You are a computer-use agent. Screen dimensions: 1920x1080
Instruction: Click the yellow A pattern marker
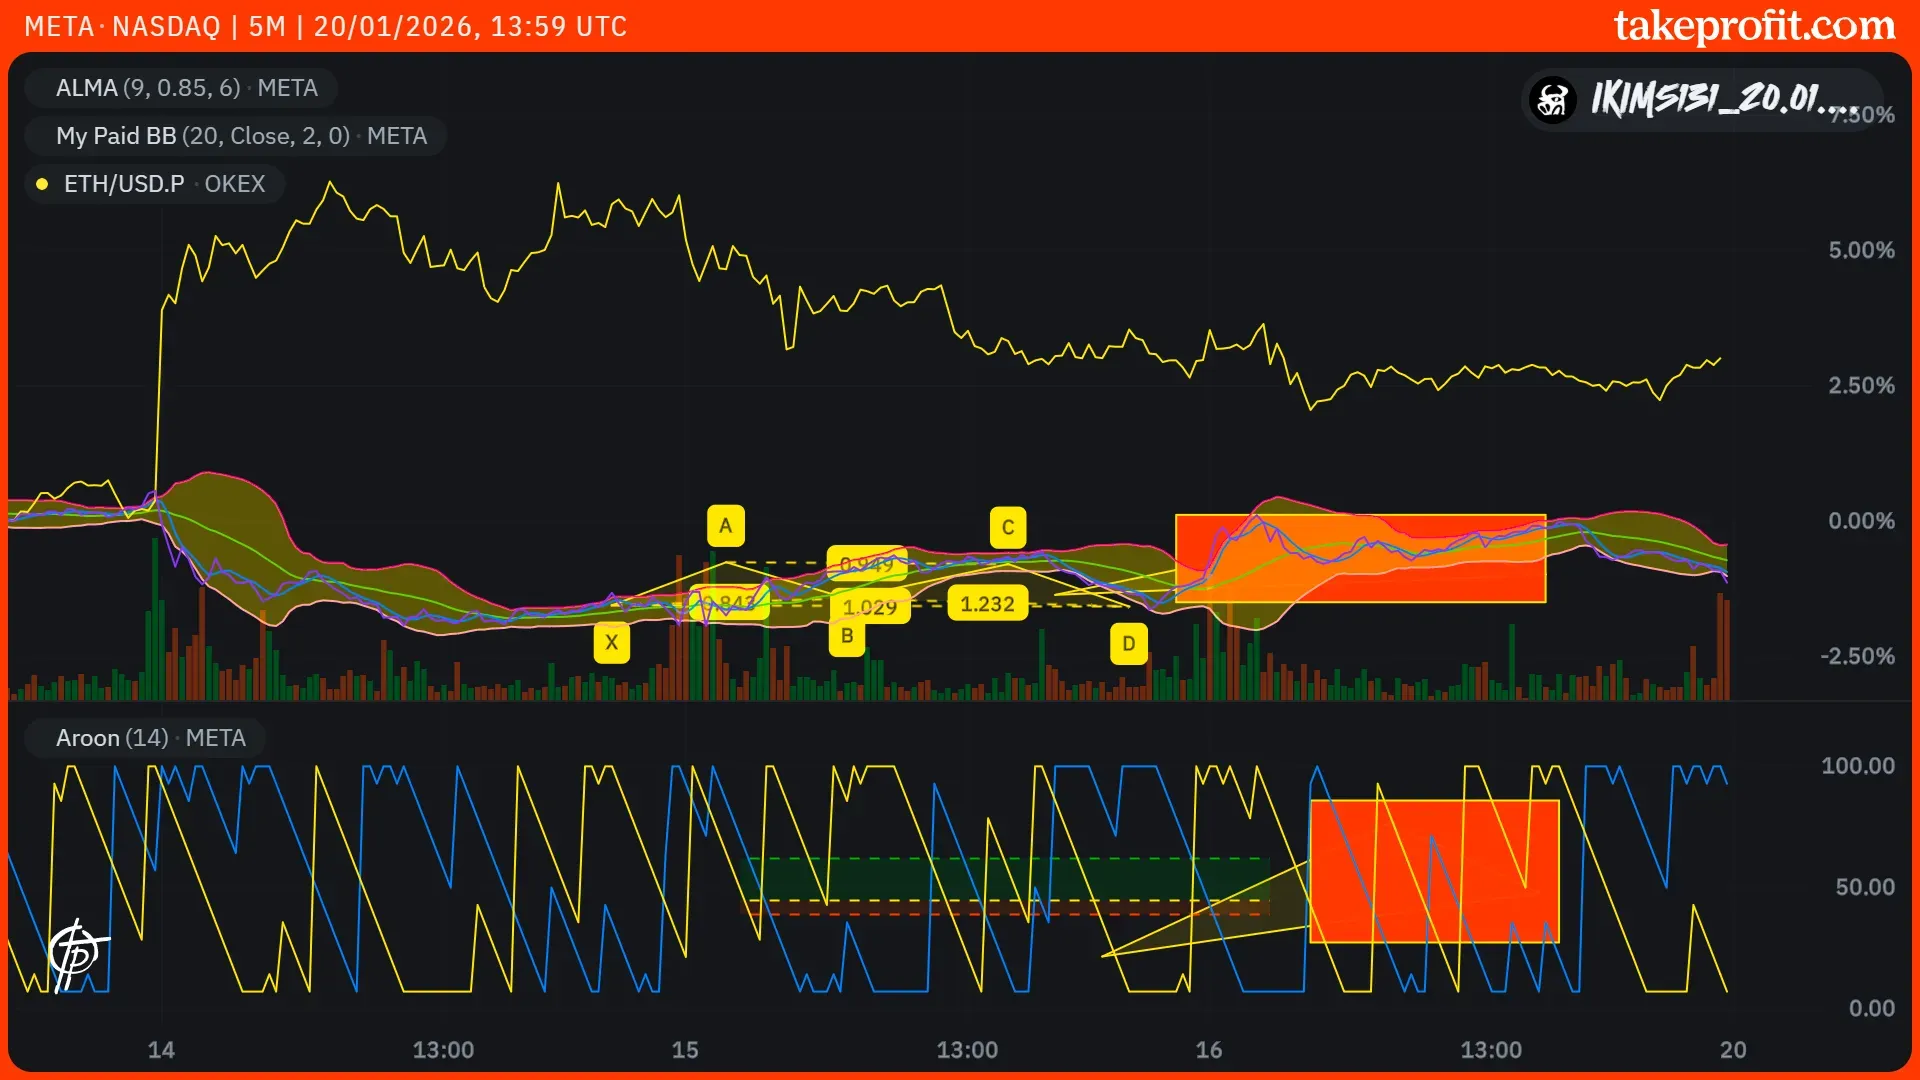tap(726, 525)
